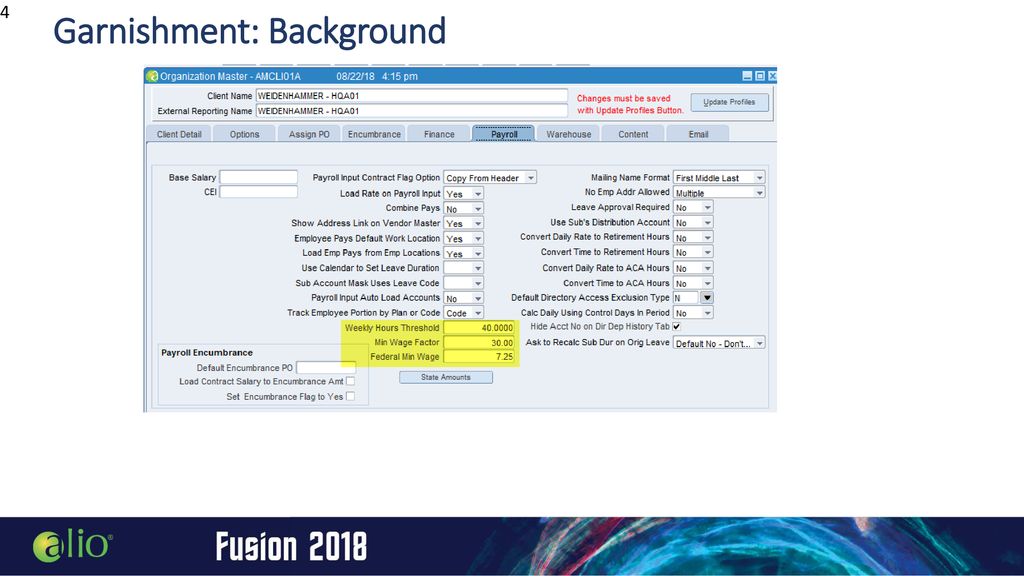Viewport: 1024px width, 576px height.
Task: Click the Base Salary field
Action: (258, 177)
